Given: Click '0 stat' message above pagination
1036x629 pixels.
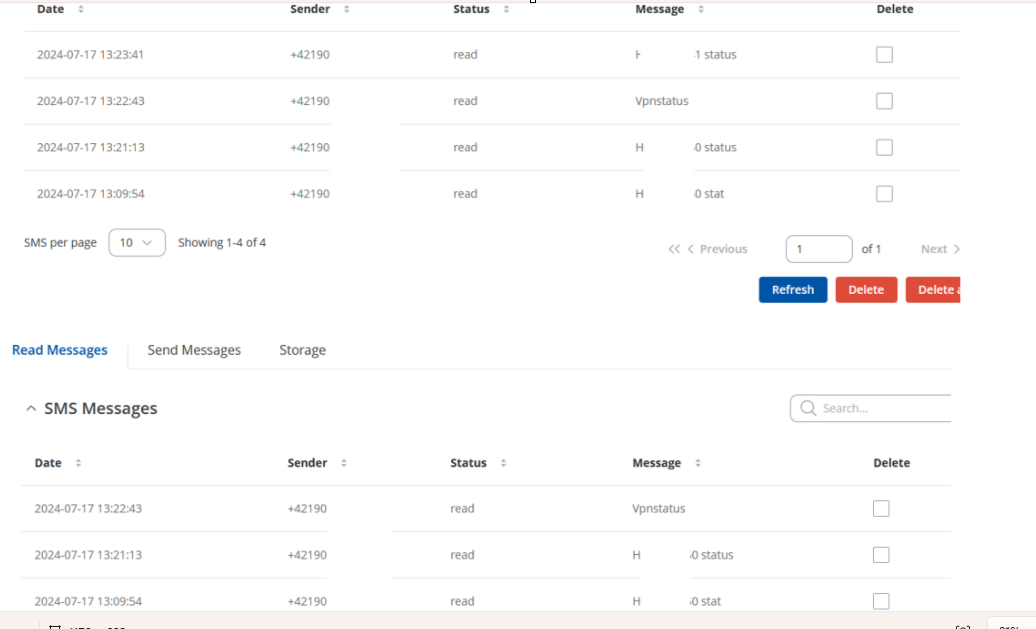Looking at the screenshot, I should [x=709, y=194].
